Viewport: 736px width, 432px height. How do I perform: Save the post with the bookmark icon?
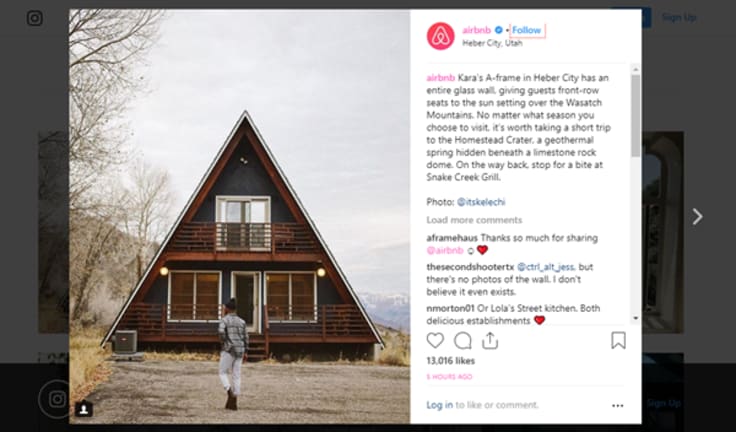pyautogui.click(x=618, y=340)
